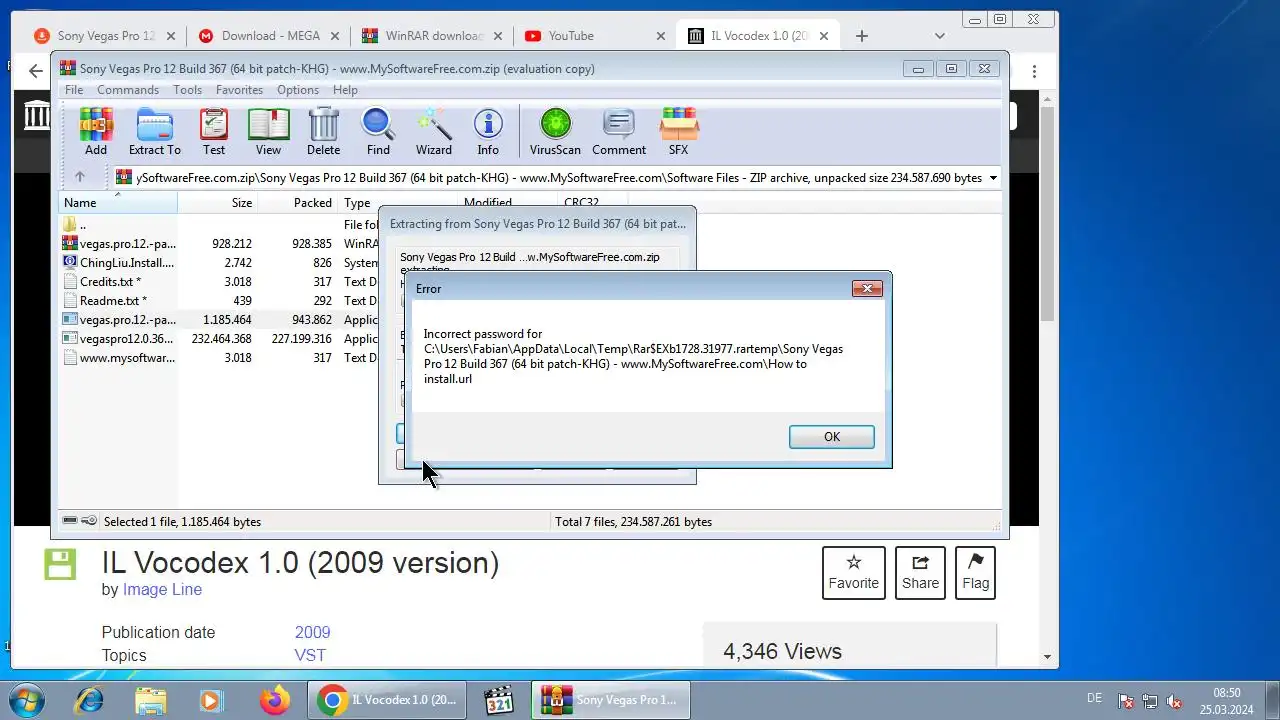This screenshot has width=1280, height=720.
Task: Click OK in the Error dialog
Action: click(x=831, y=437)
